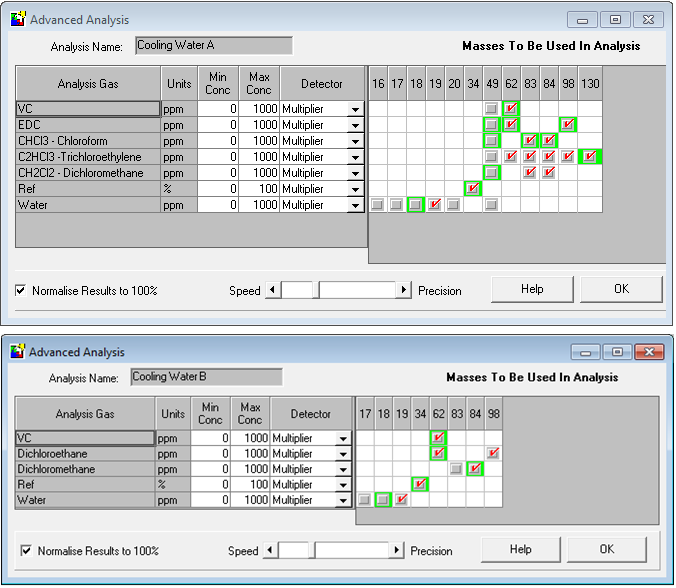Click Help button in Cooling Water B
This screenshot has width=676, height=588.
pyautogui.click(x=520, y=549)
